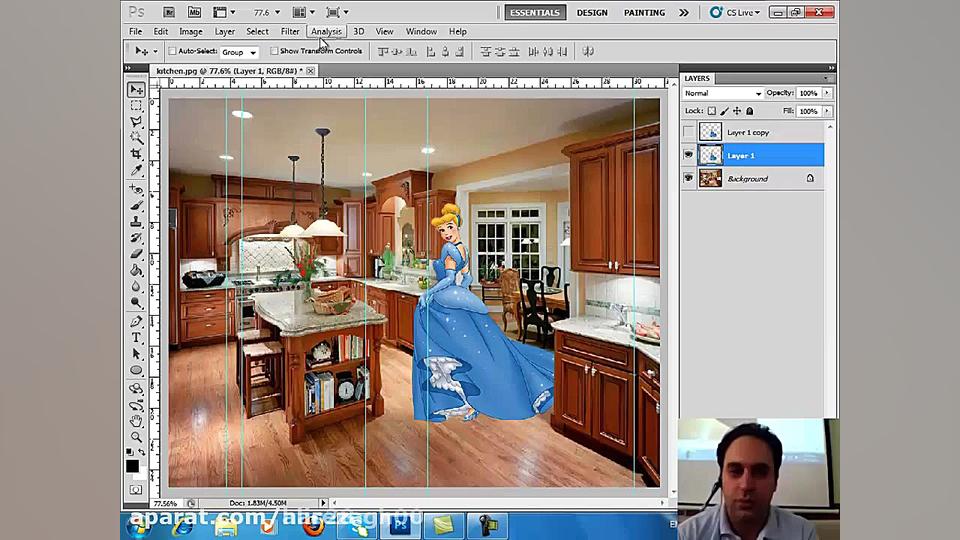Switch to the DESIGN workspace
The height and width of the screenshot is (540, 960).
click(x=592, y=12)
